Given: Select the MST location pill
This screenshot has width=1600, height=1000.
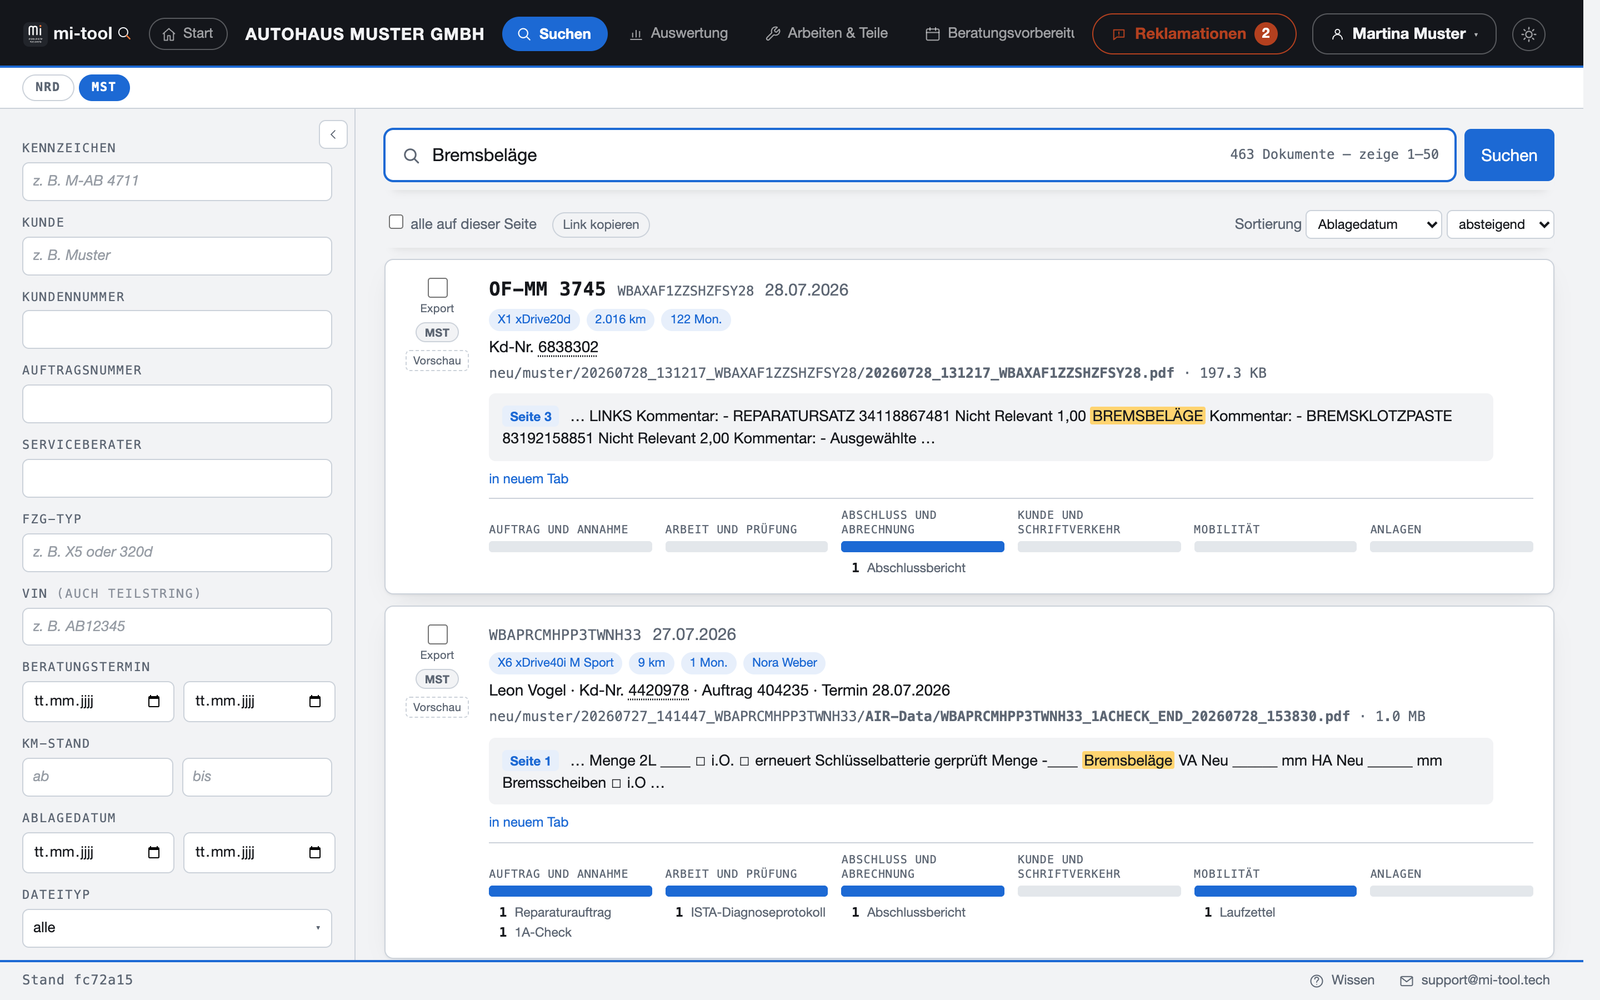Looking at the screenshot, I should [x=104, y=87].
